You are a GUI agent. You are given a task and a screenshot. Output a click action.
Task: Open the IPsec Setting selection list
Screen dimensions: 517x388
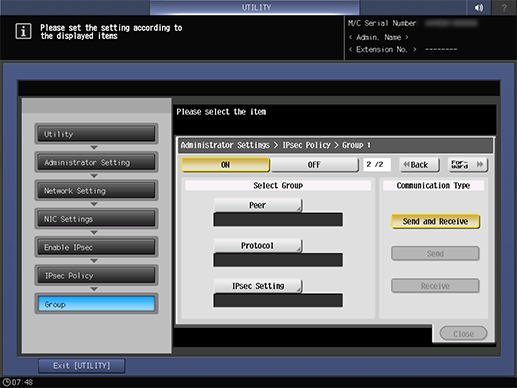[x=258, y=286]
